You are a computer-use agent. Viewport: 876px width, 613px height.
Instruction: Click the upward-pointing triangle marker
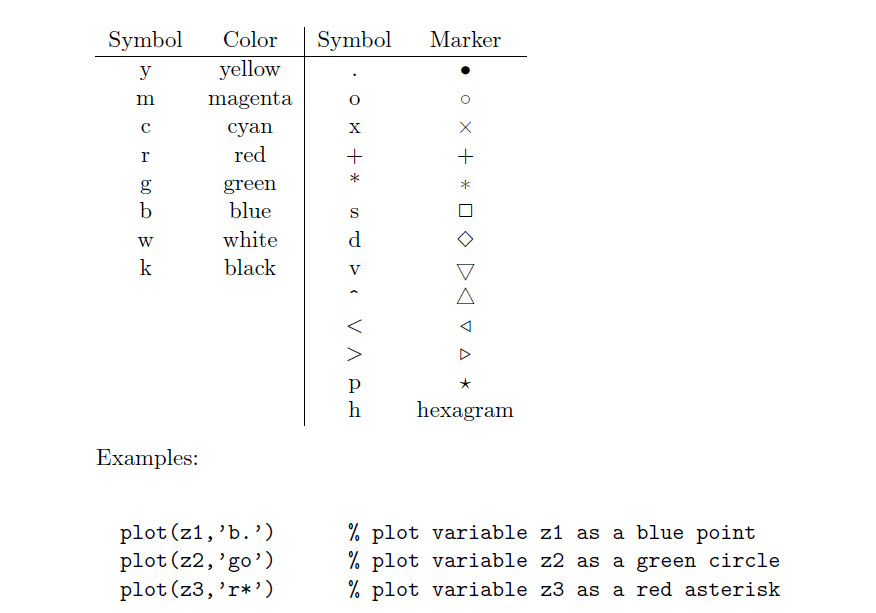pos(465,296)
